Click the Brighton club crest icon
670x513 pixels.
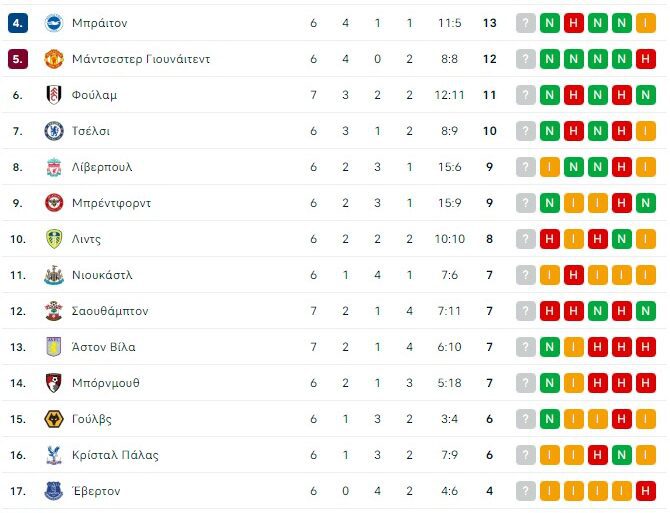pyautogui.click(x=54, y=23)
